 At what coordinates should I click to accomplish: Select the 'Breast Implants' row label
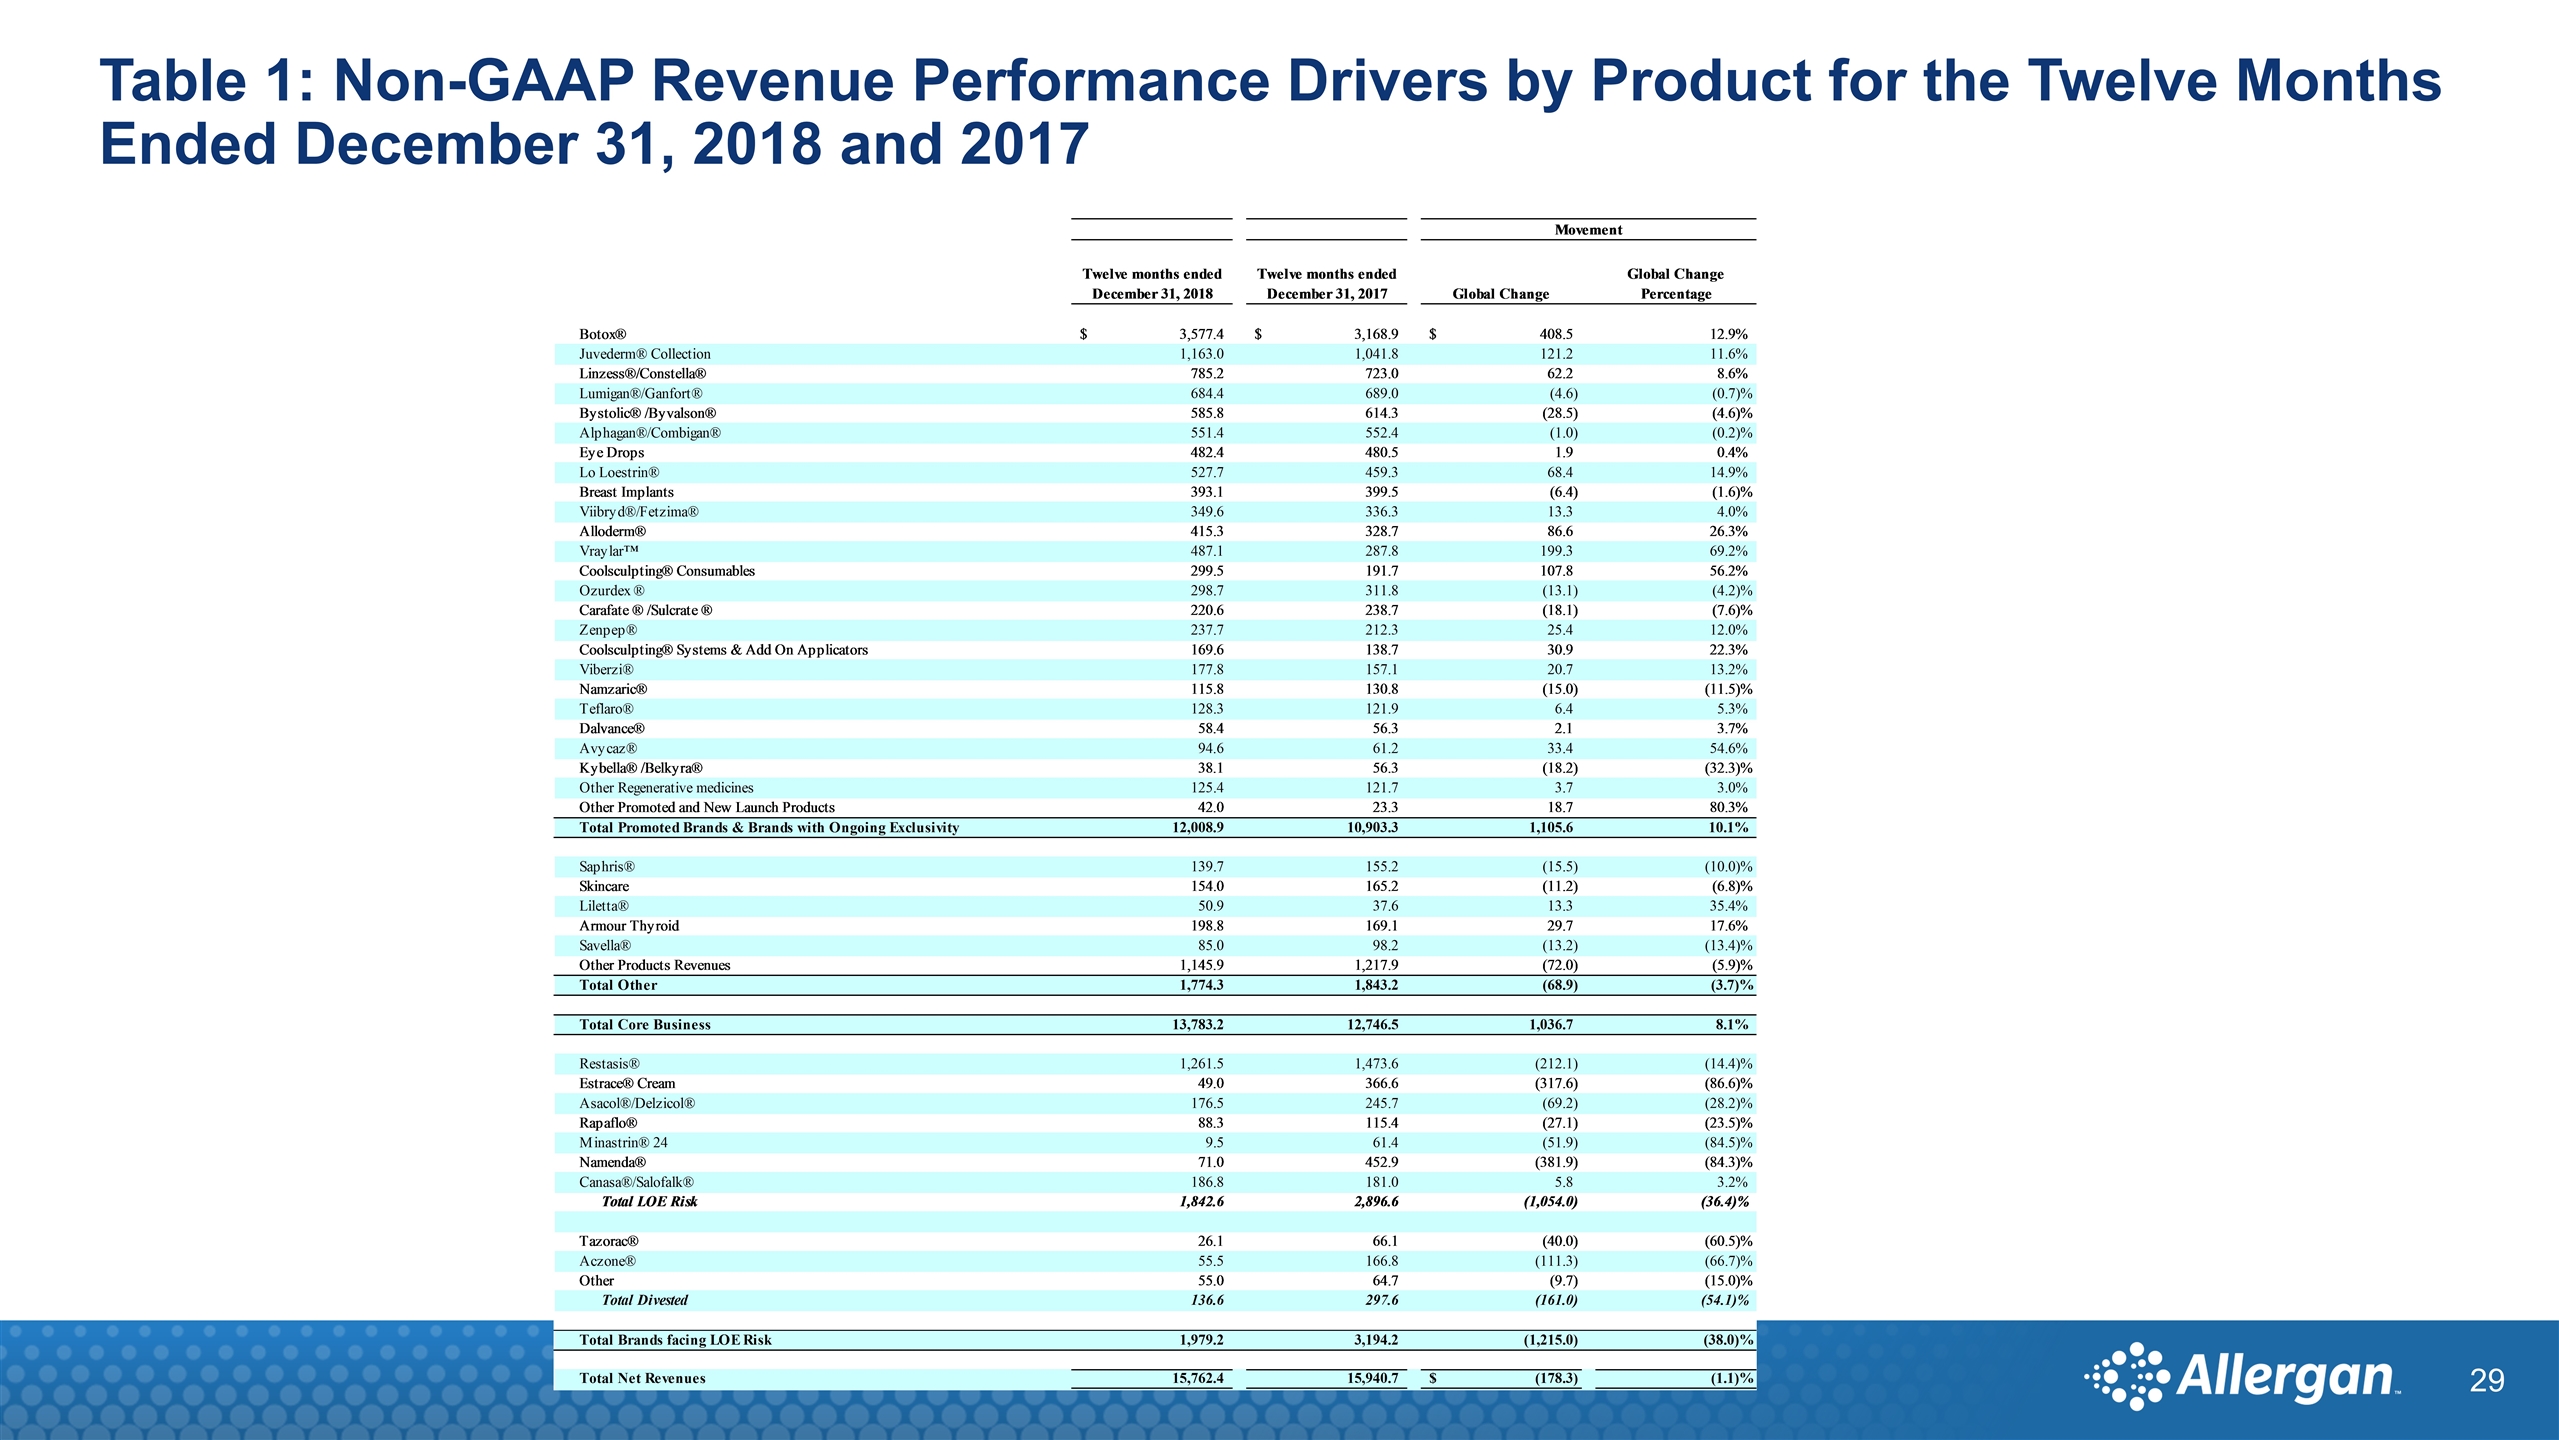[x=627, y=492]
